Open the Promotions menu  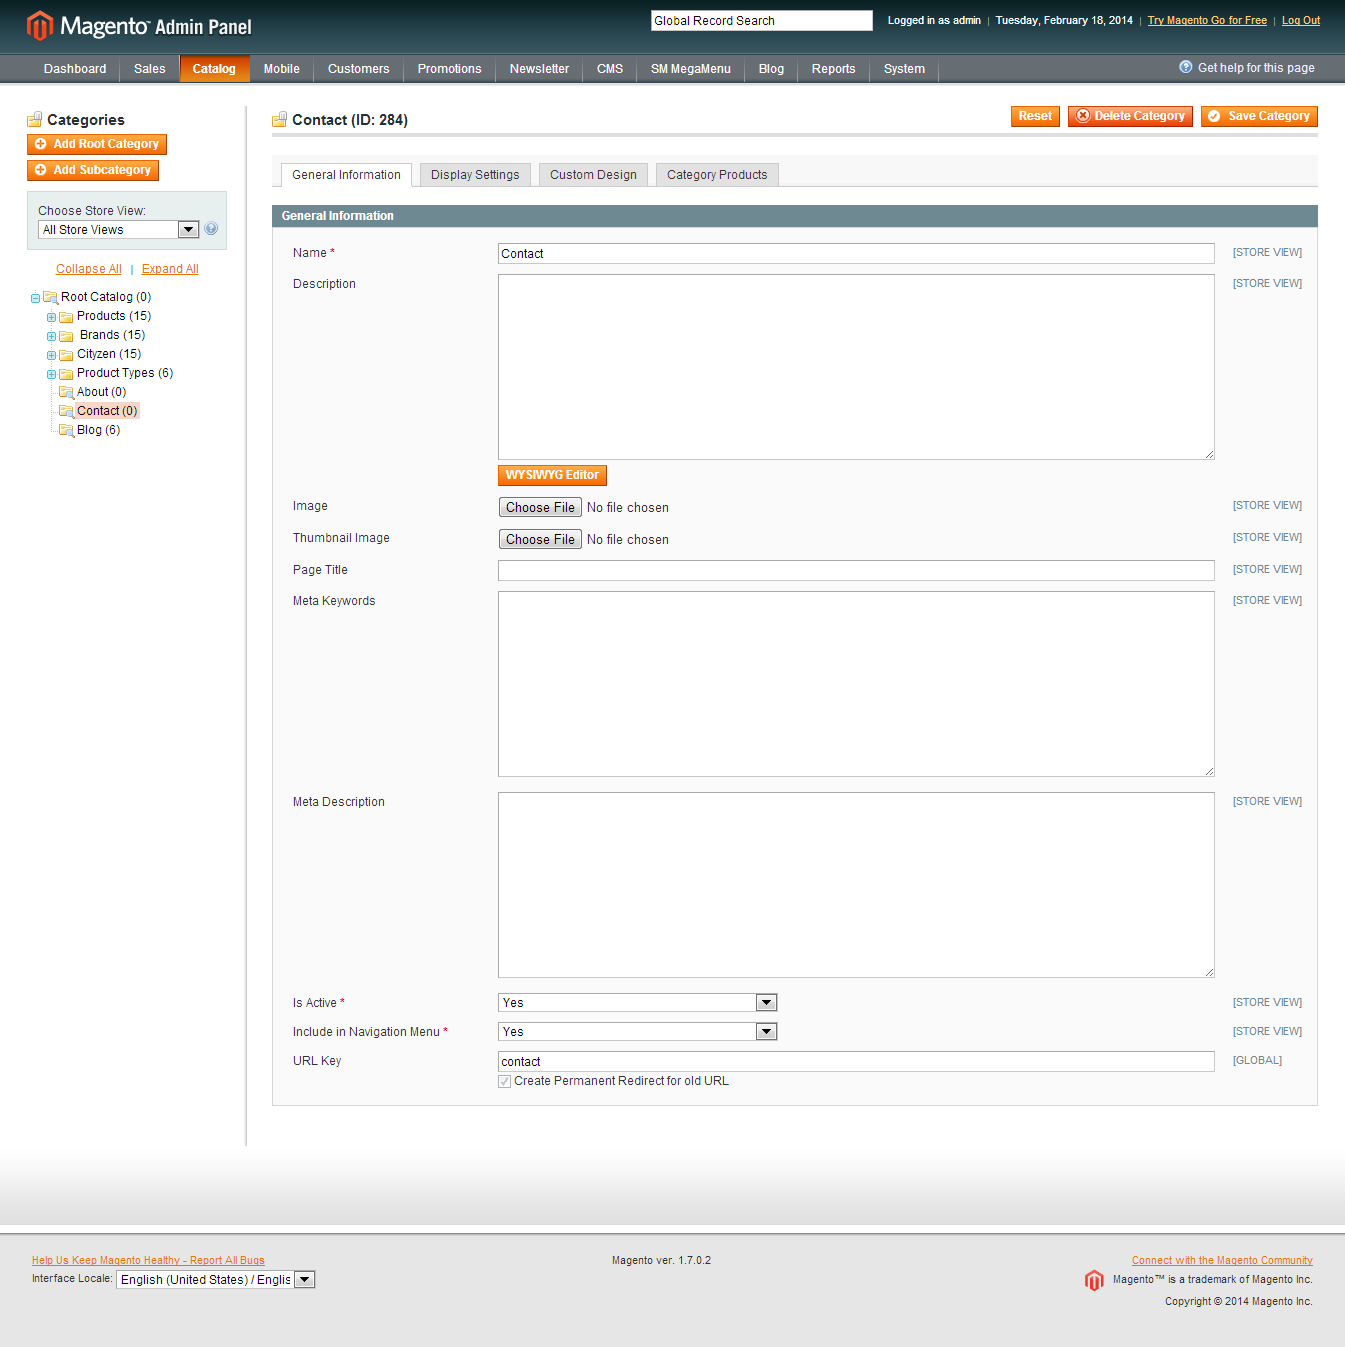(x=449, y=69)
